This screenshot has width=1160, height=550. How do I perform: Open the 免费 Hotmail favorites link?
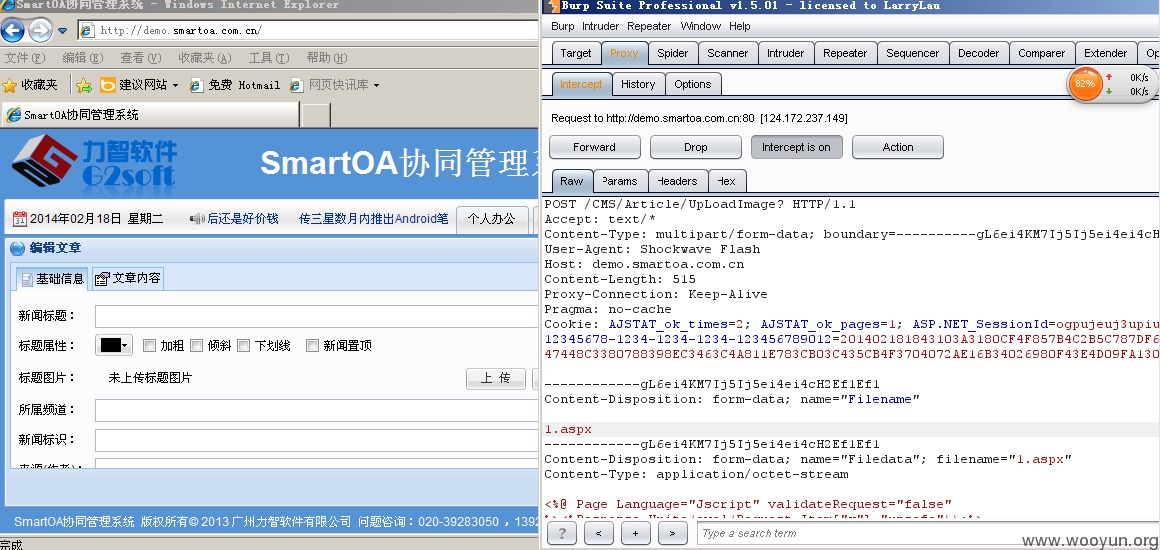235,85
